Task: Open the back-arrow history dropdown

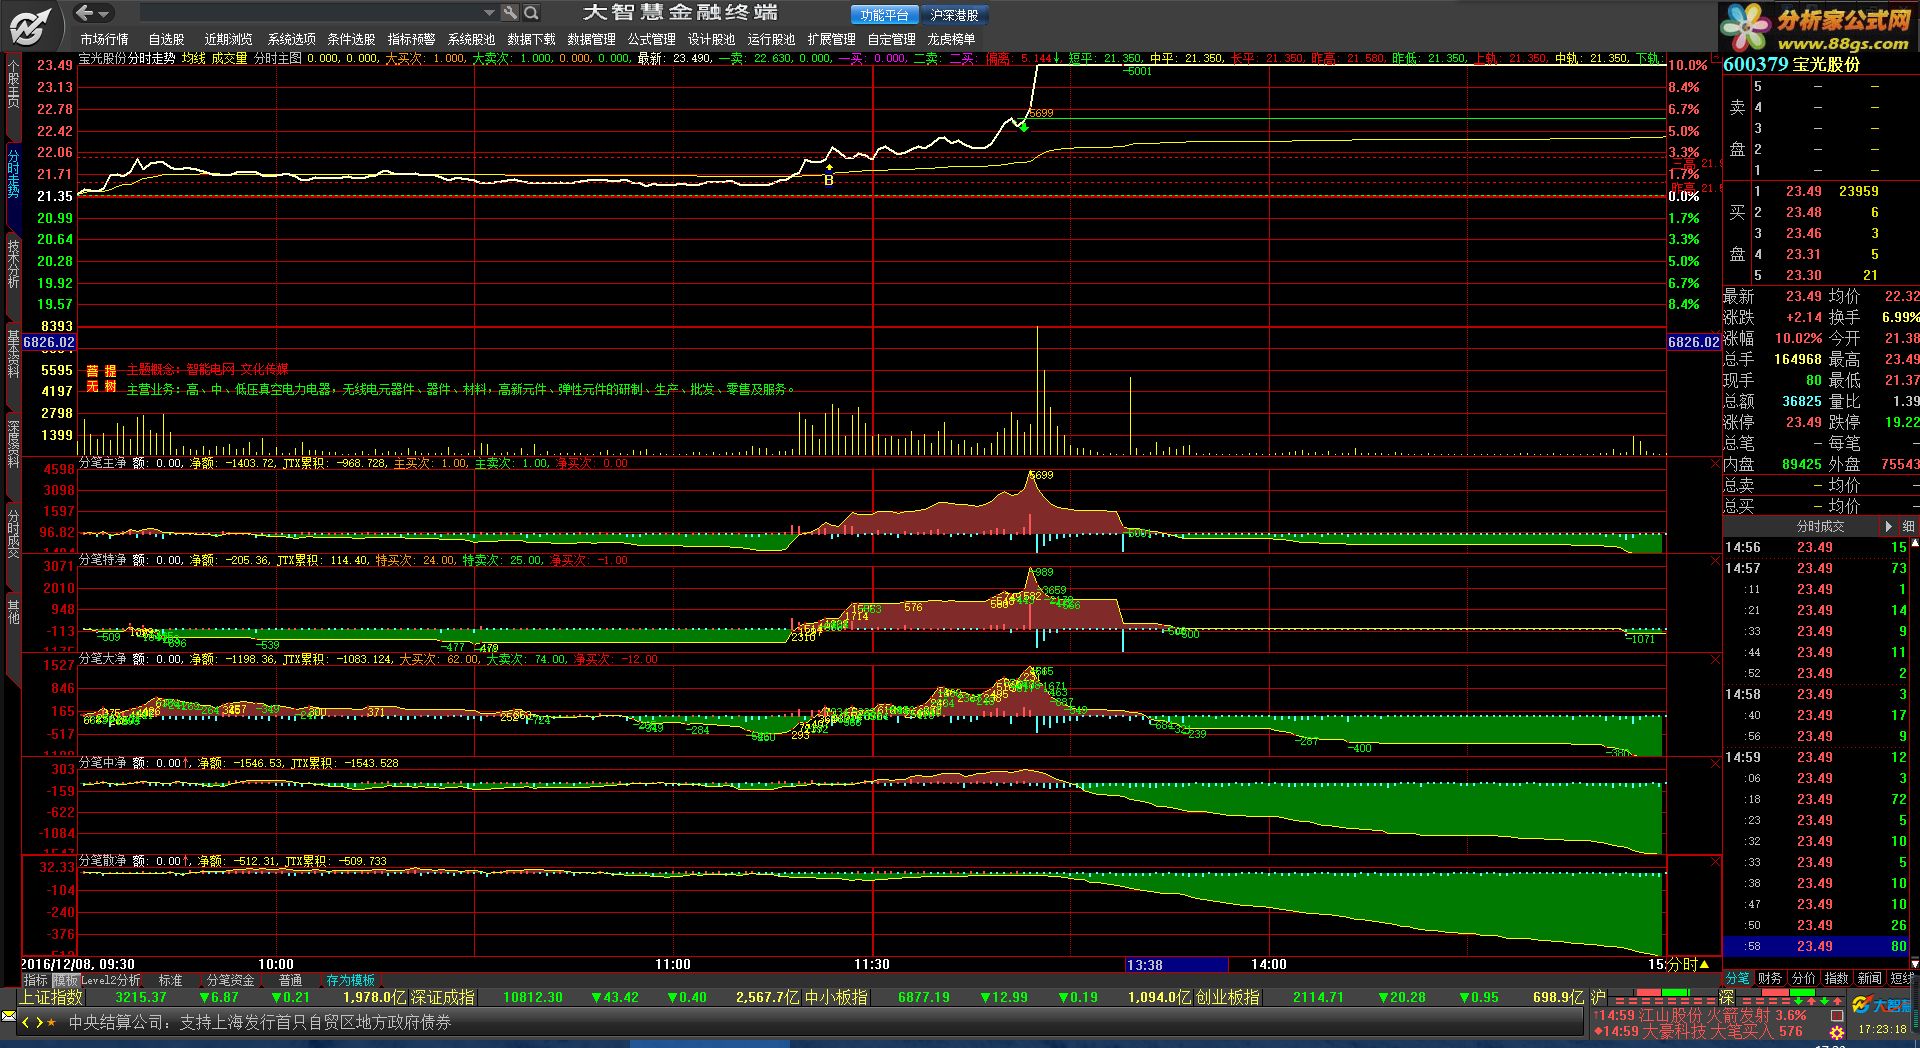Action: click(x=105, y=14)
